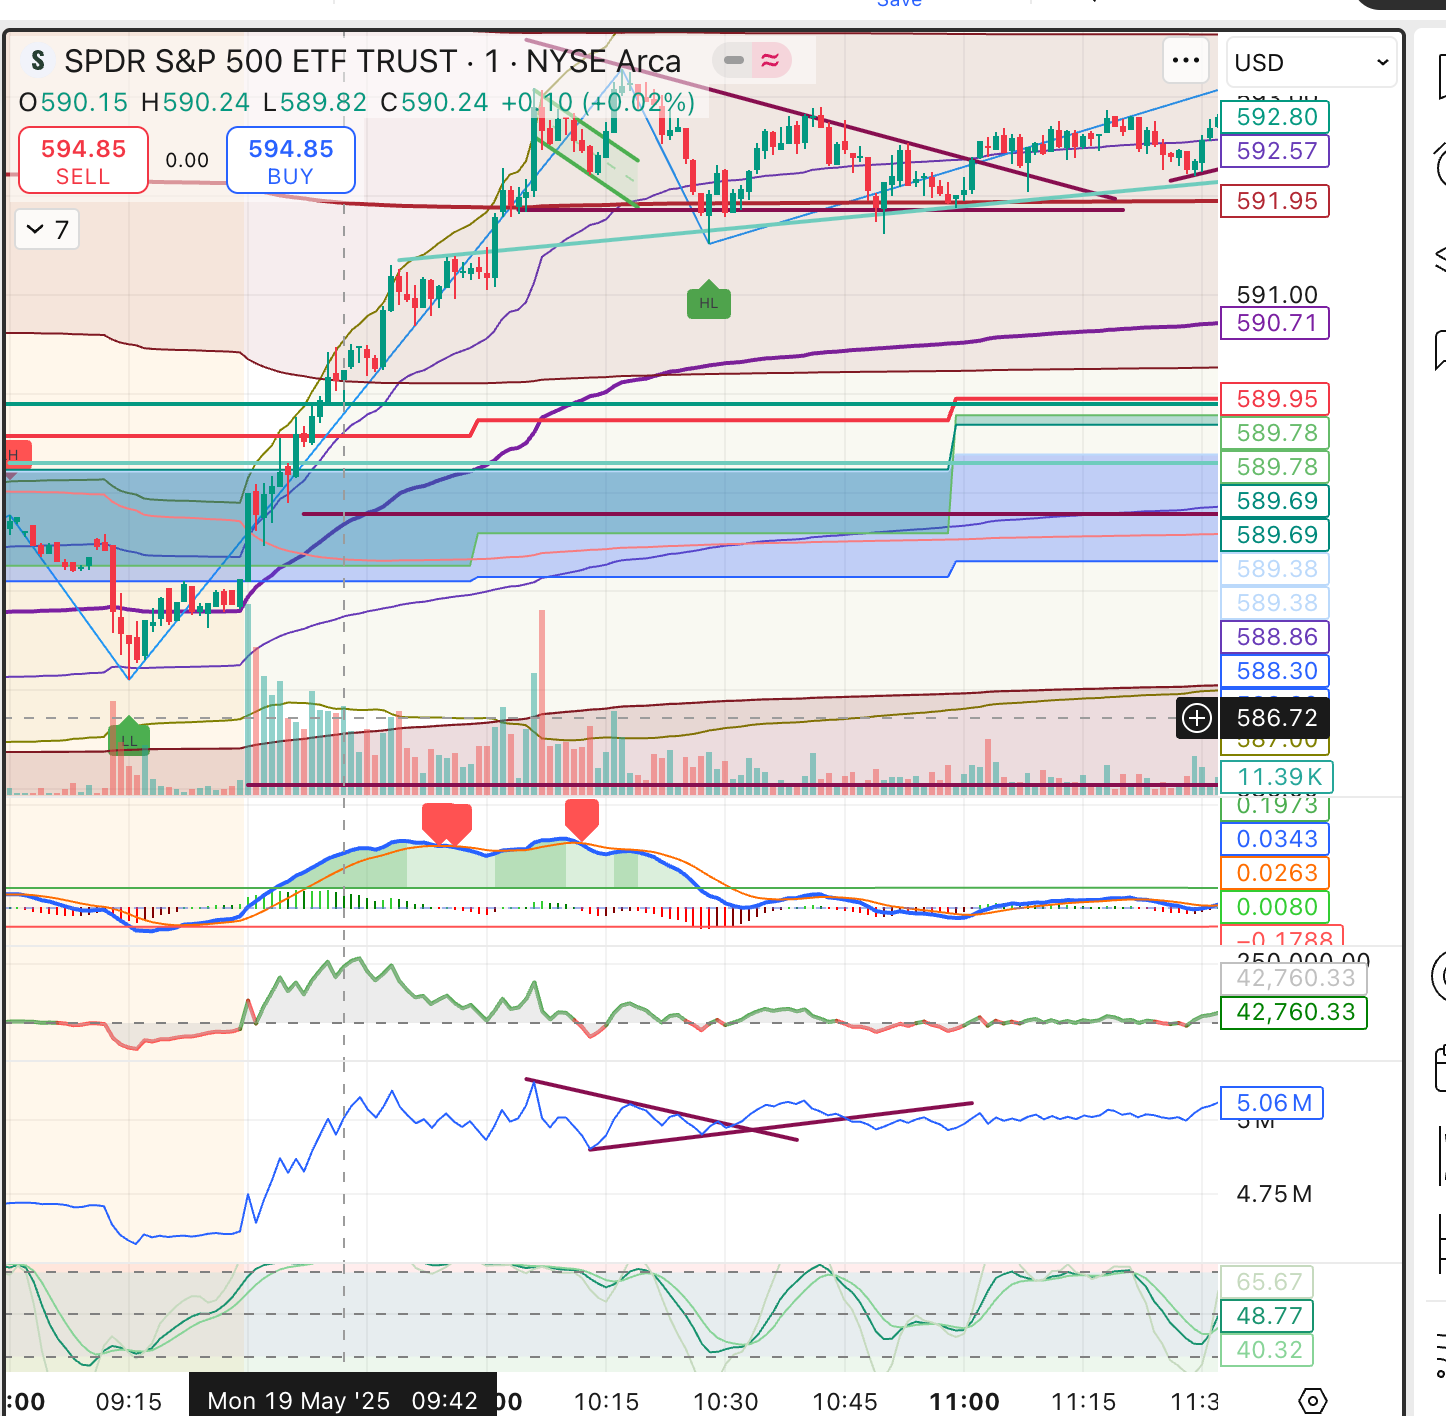The width and height of the screenshot is (1446, 1416).
Task: Click the 0.00 spread value
Action: pyautogui.click(x=187, y=160)
